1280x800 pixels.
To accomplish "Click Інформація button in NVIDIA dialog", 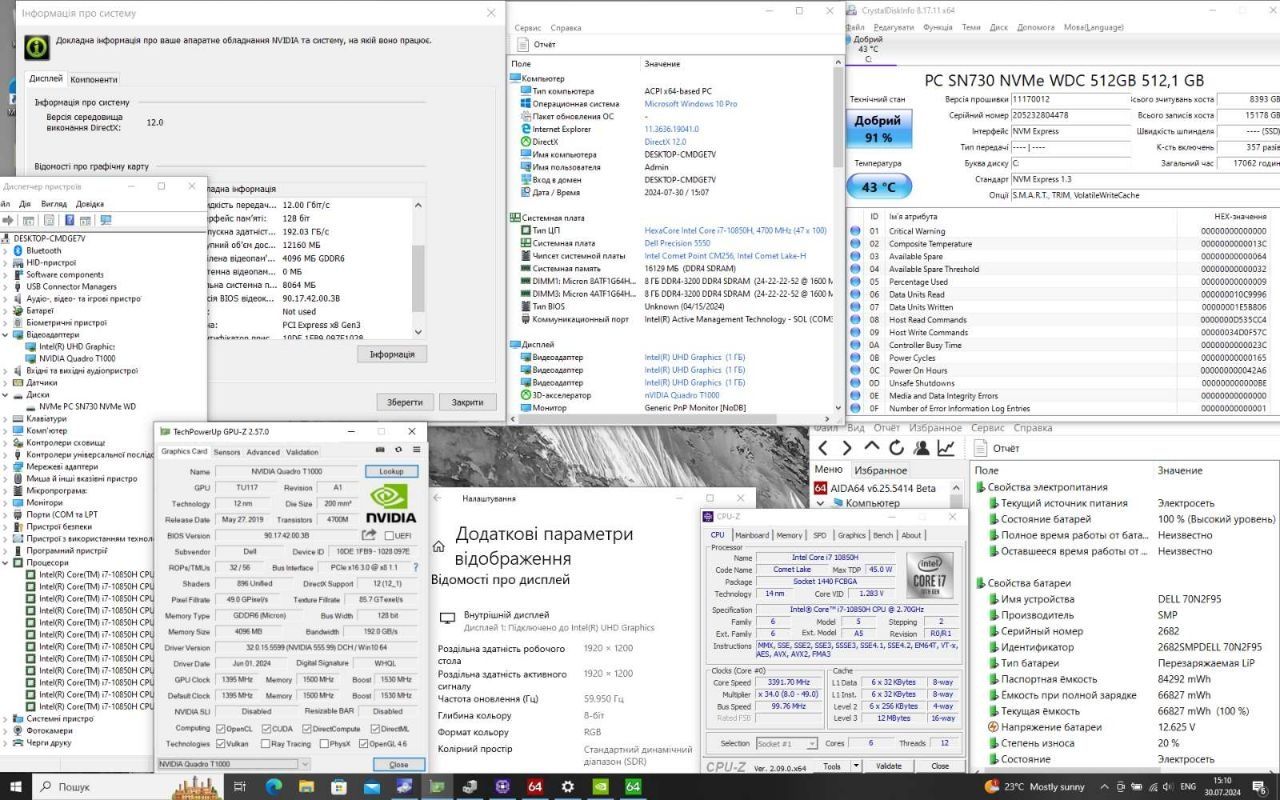I will 392,354.
